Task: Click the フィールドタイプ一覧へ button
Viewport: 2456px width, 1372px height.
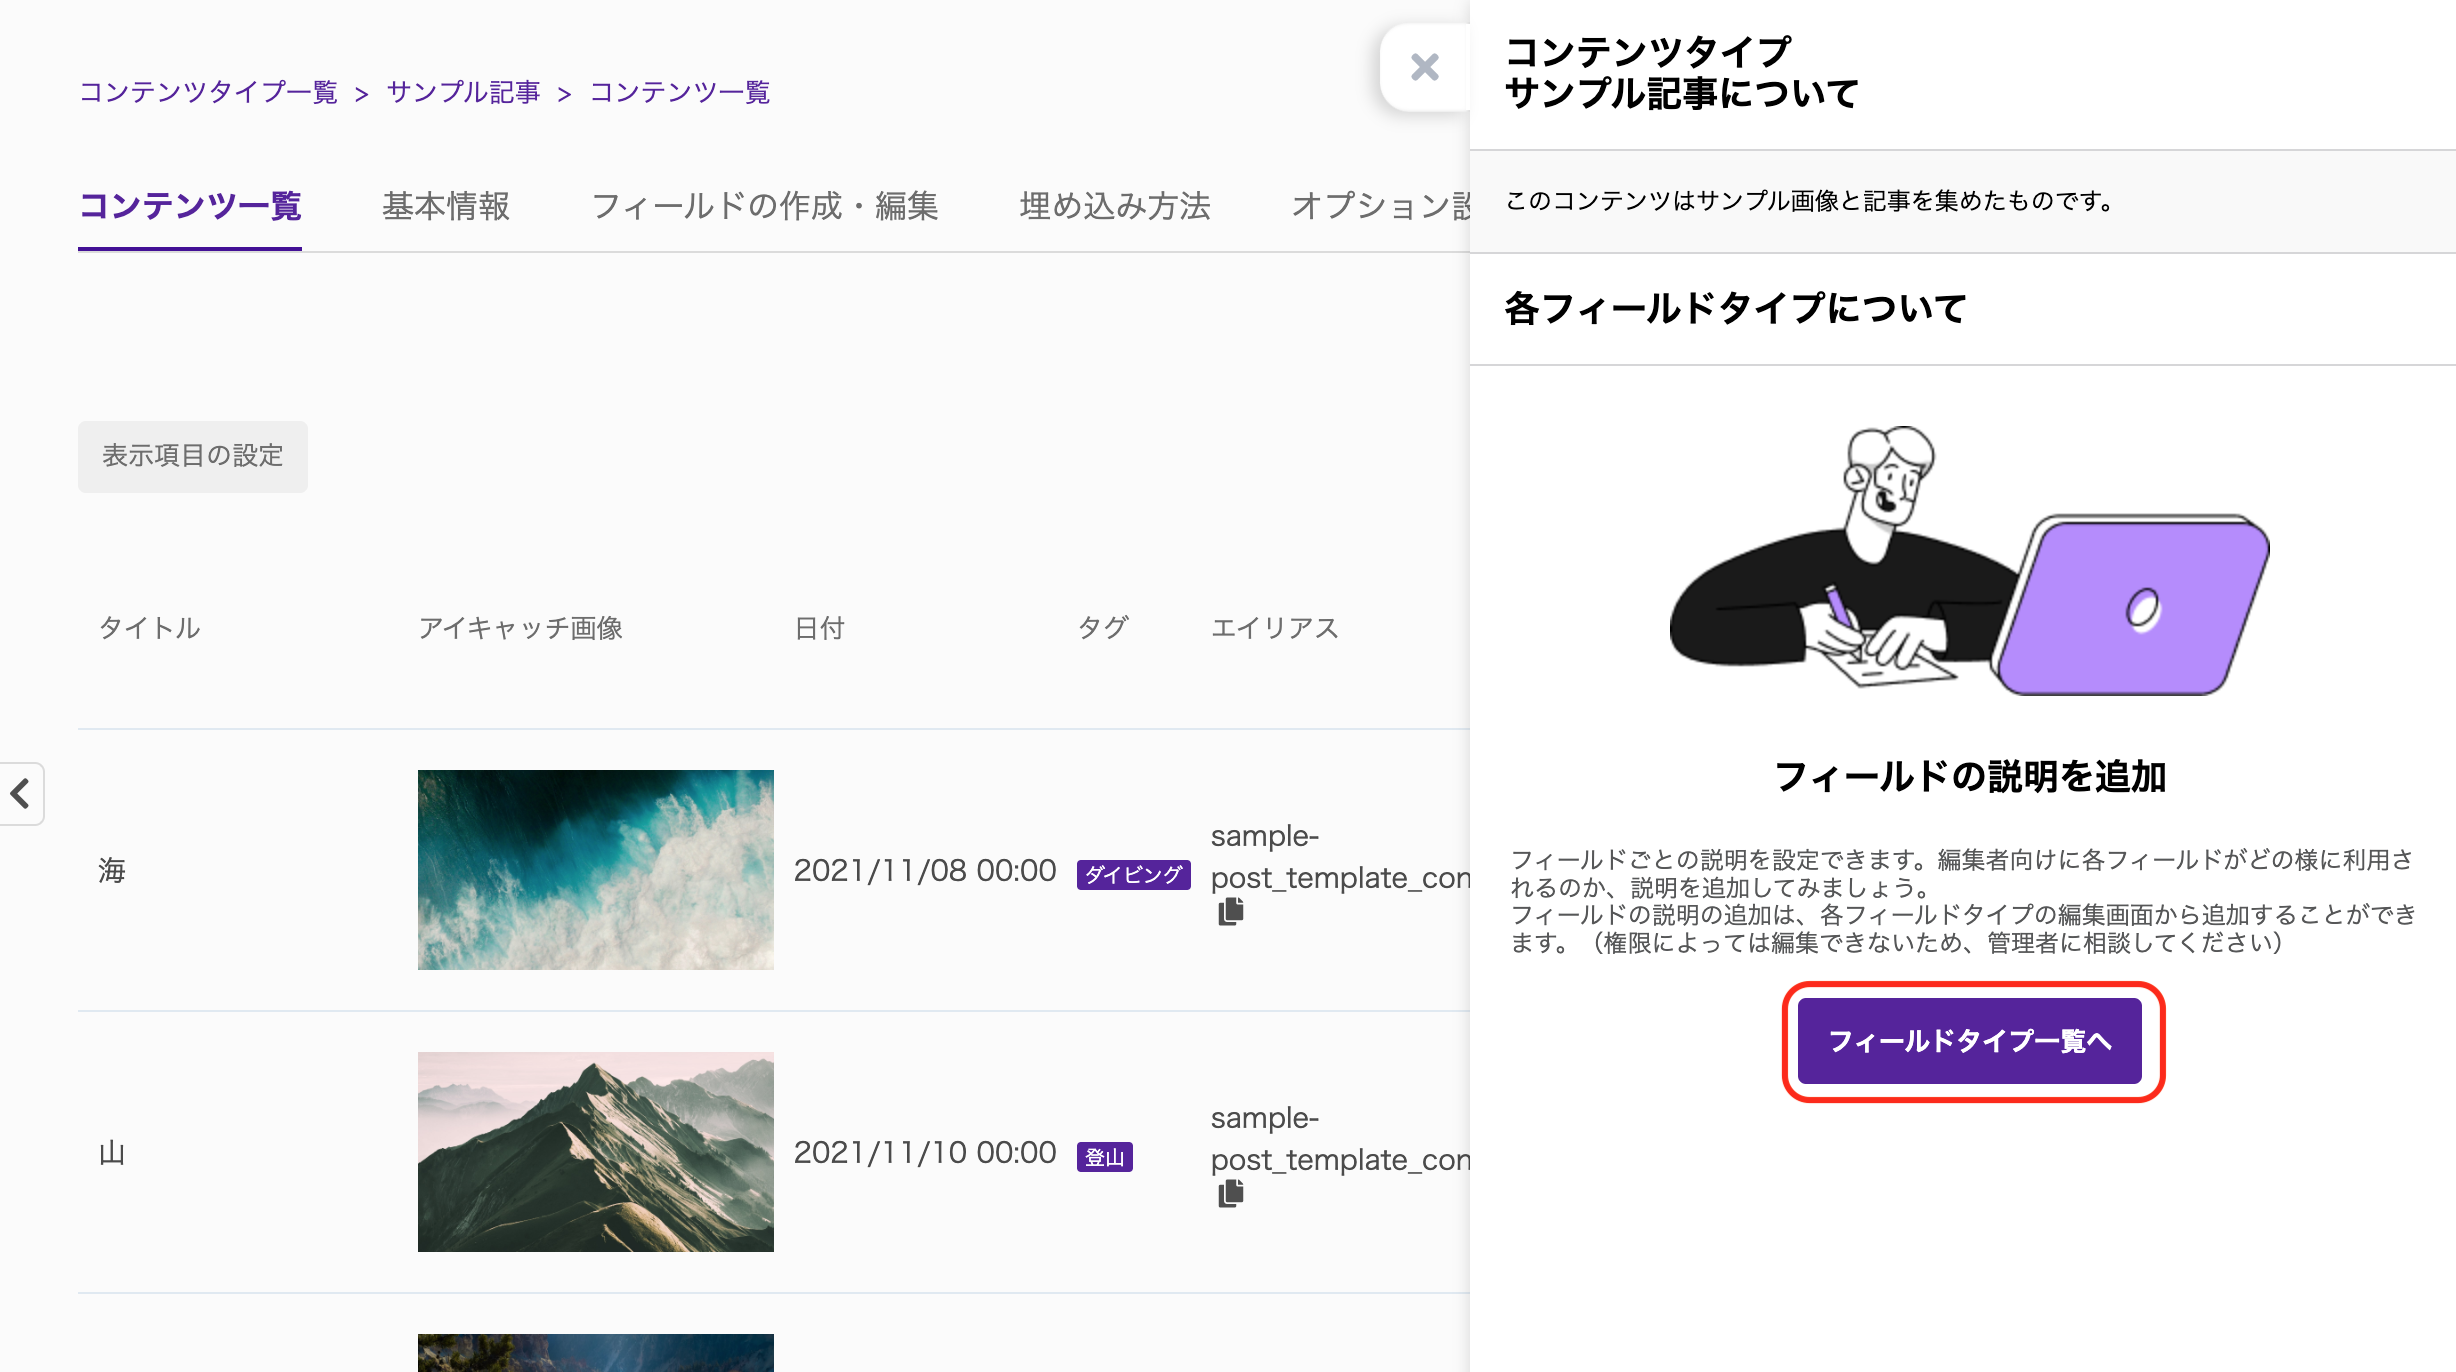Action: click(x=1970, y=1041)
